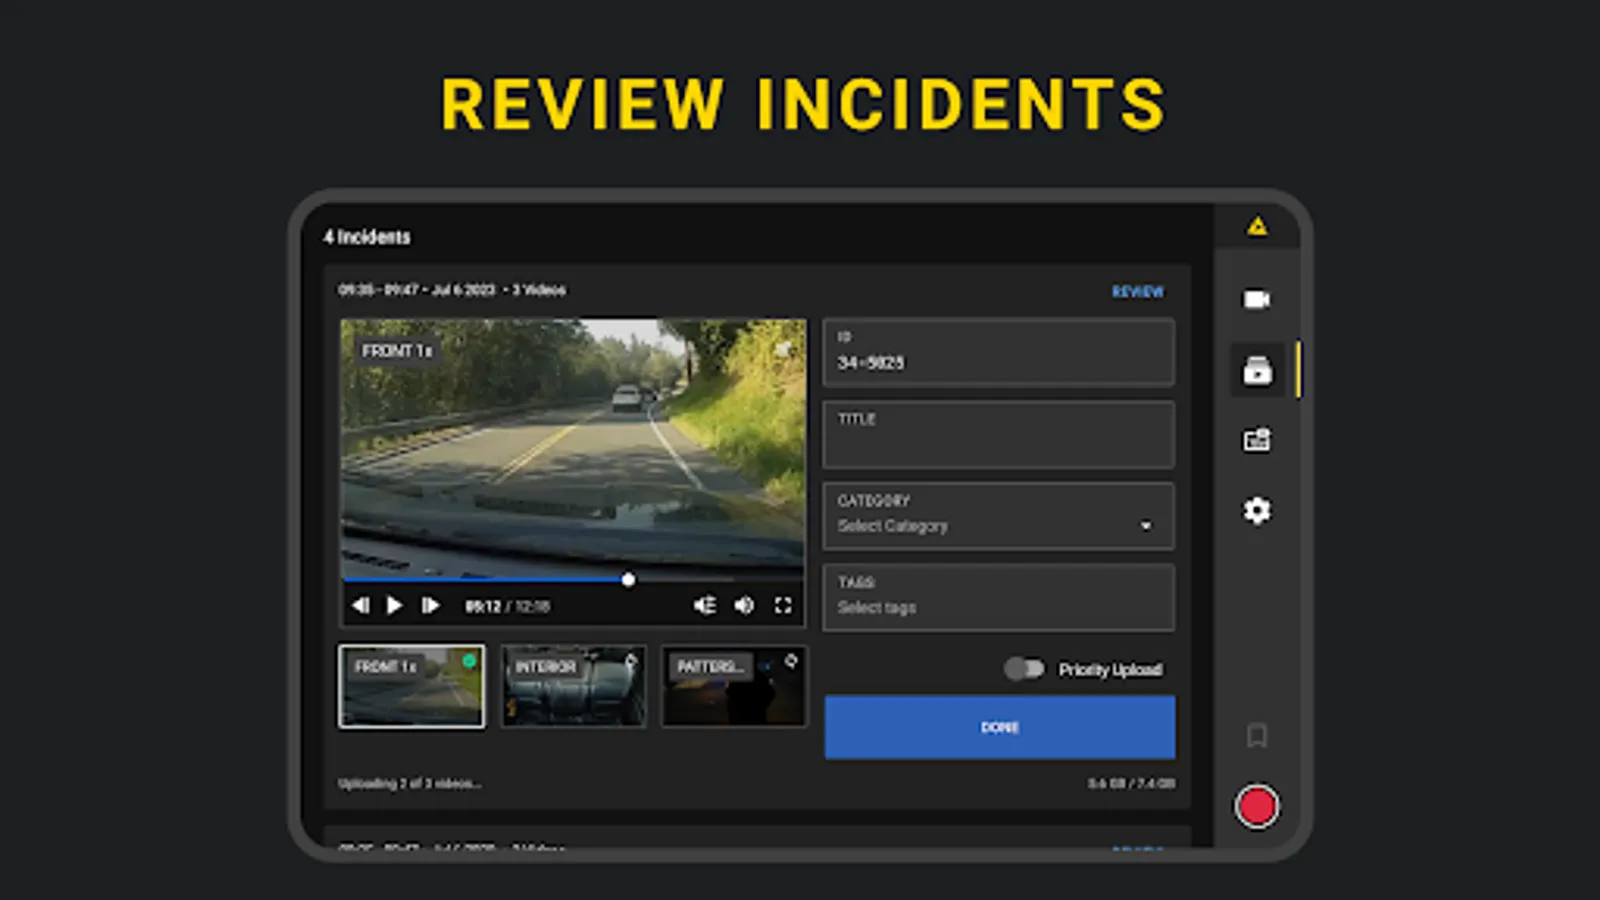This screenshot has width=1600, height=900.
Task: Click the video progress slider handle
Action: pos(628,580)
